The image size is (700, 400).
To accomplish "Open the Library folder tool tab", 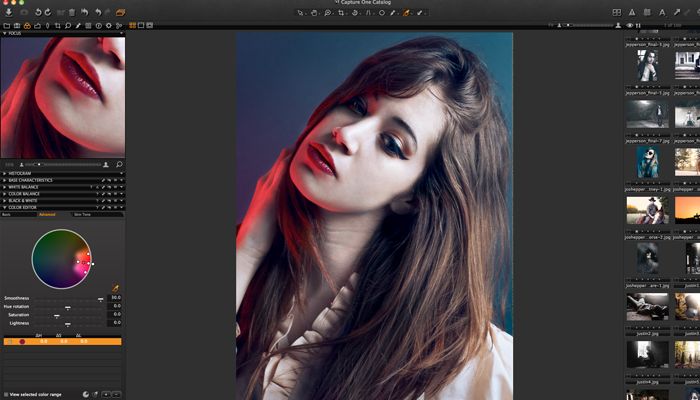I will (7, 26).
